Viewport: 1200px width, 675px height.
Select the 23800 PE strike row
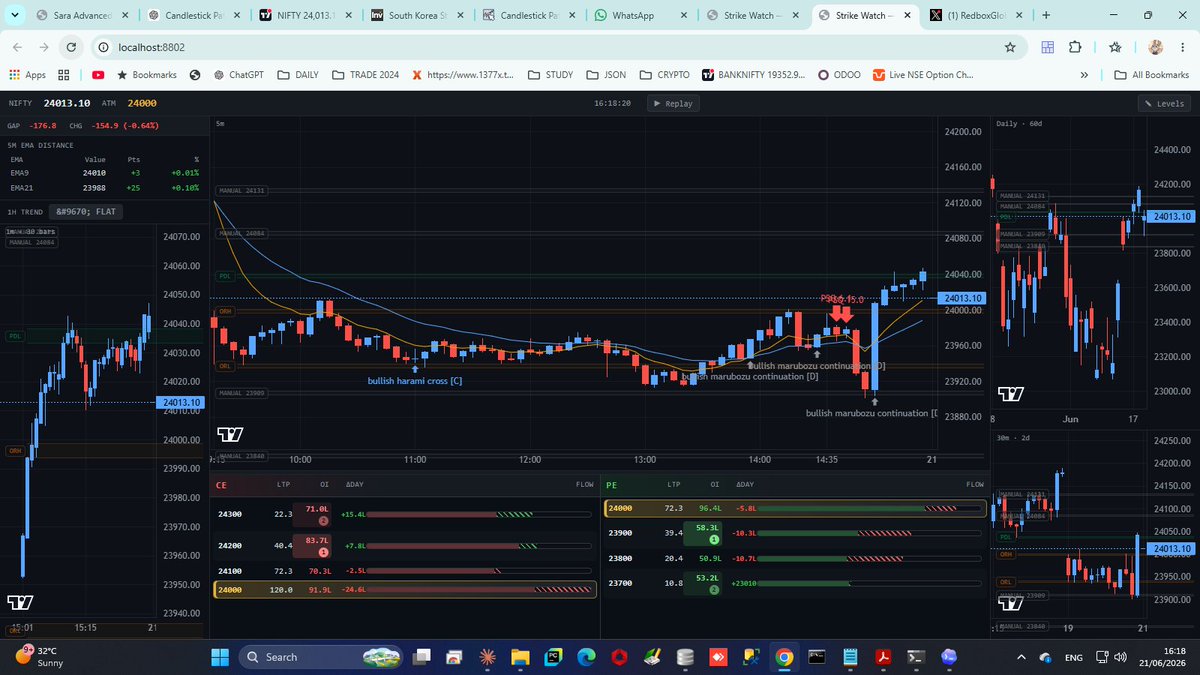(x=796, y=558)
